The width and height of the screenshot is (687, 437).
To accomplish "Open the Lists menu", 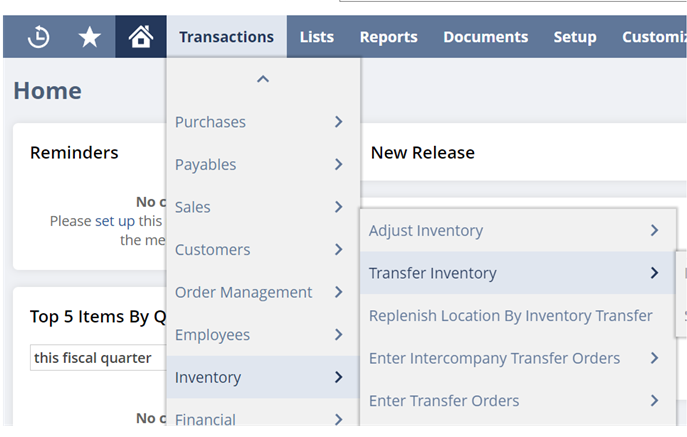I will click(x=317, y=37).
